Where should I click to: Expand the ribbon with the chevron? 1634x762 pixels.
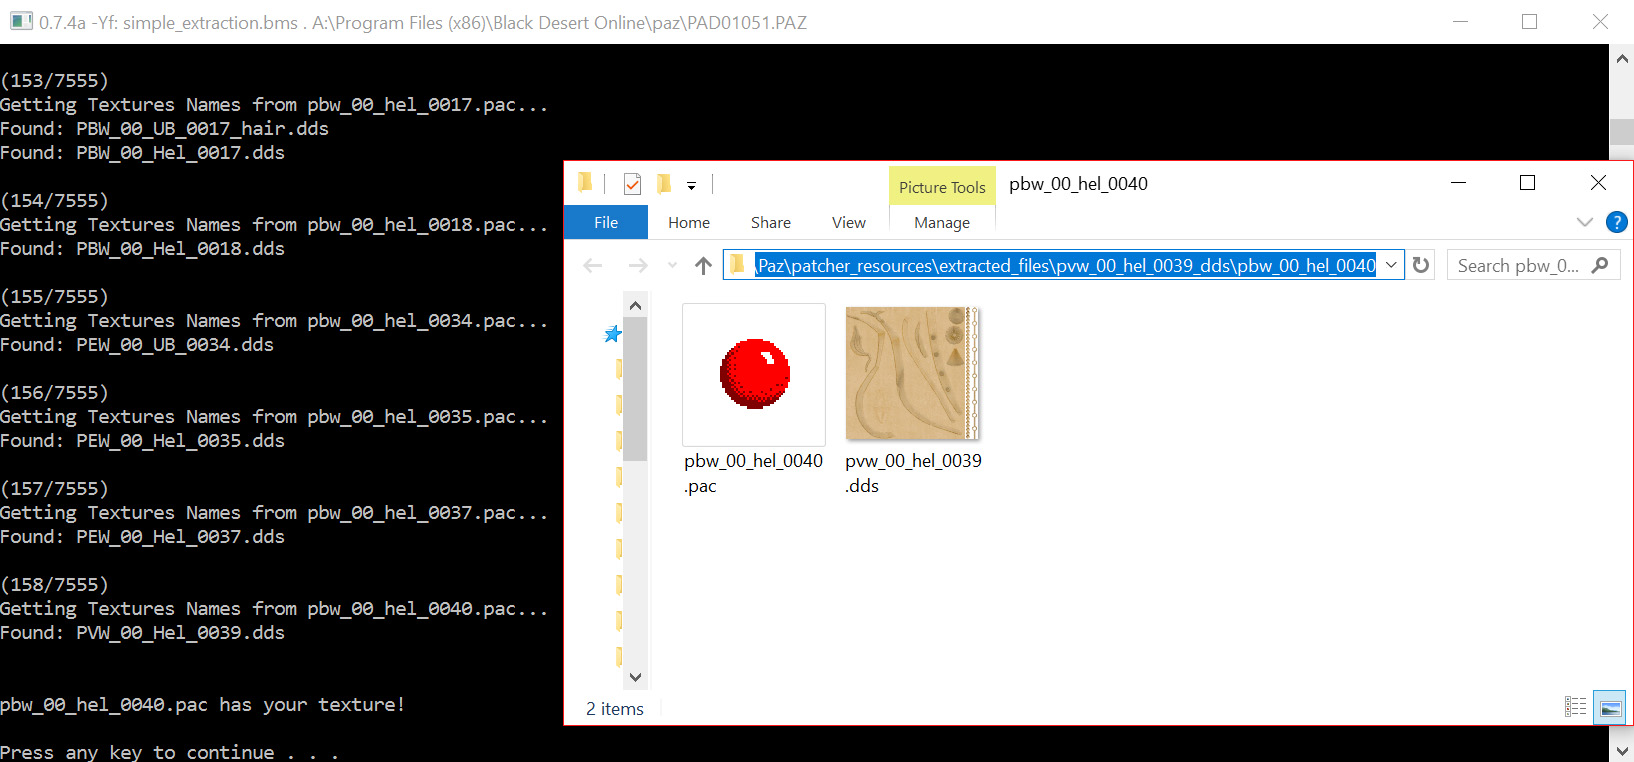tap(1584, 222)
